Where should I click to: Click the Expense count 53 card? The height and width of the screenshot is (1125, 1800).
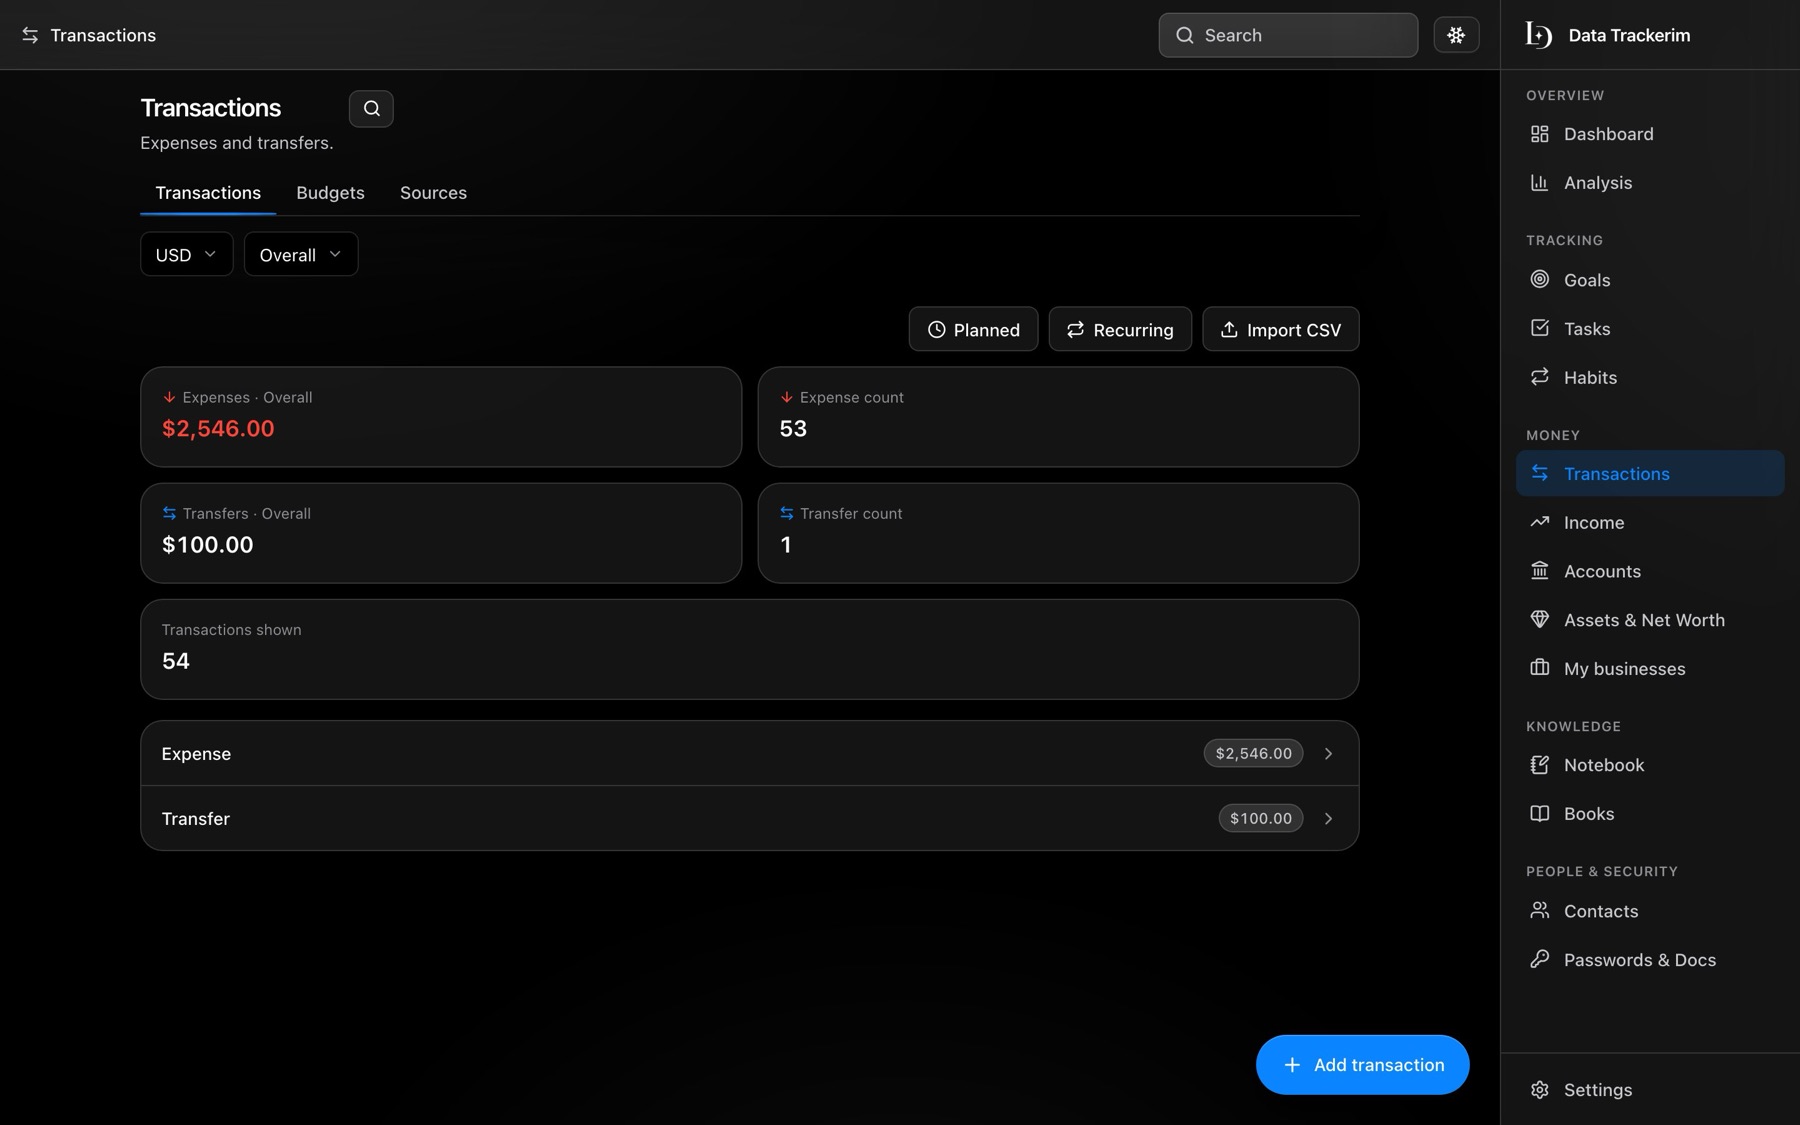(1058, 417)
